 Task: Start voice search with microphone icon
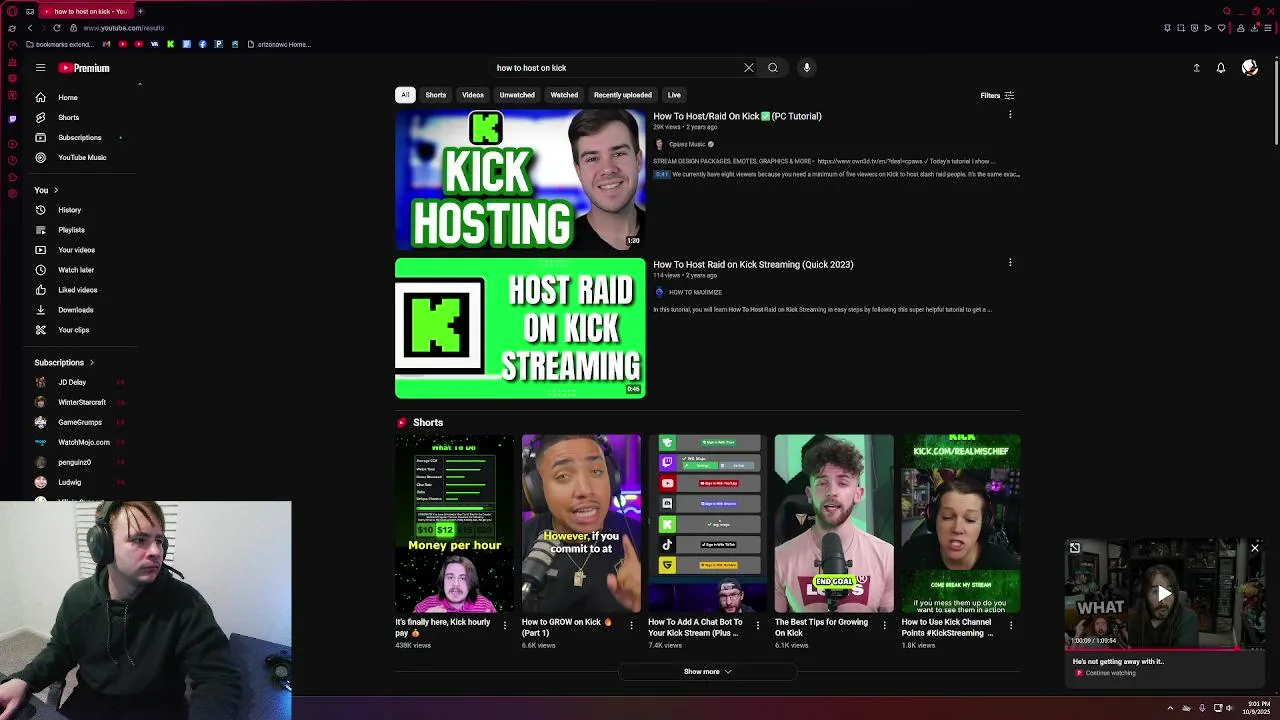pyautogui.click(x=807, y=68)
